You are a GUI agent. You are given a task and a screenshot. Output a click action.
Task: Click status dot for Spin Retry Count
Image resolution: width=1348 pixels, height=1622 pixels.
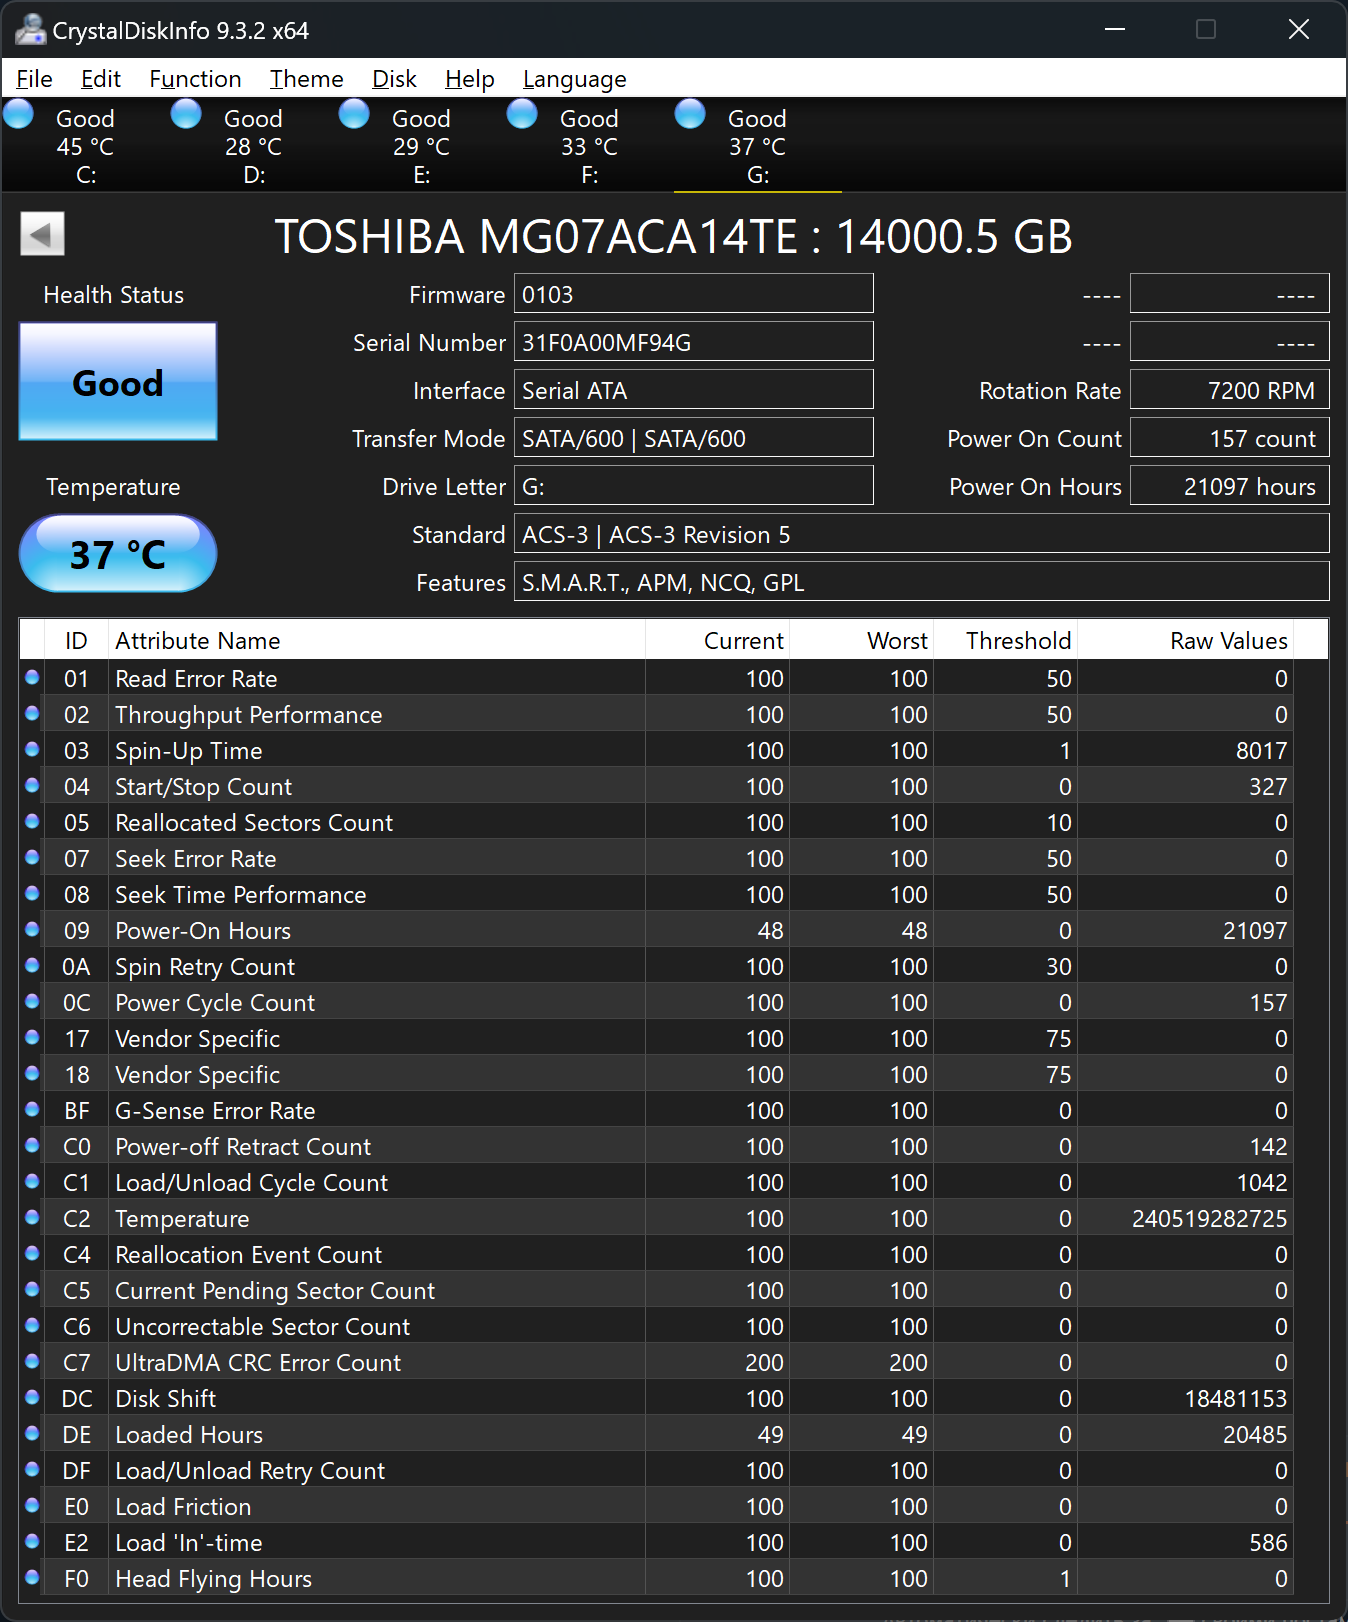[32, 966]
